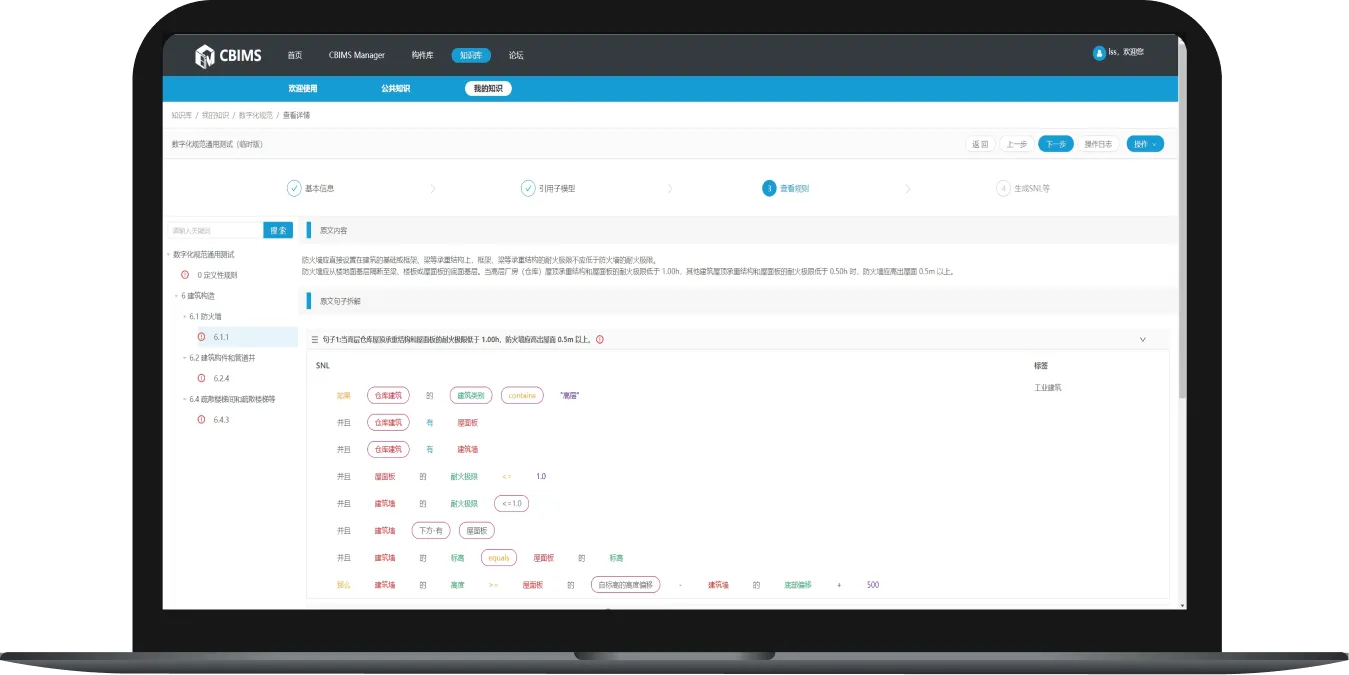
Task: Click the CBIMS logo icon
Action: click(204, 56)
